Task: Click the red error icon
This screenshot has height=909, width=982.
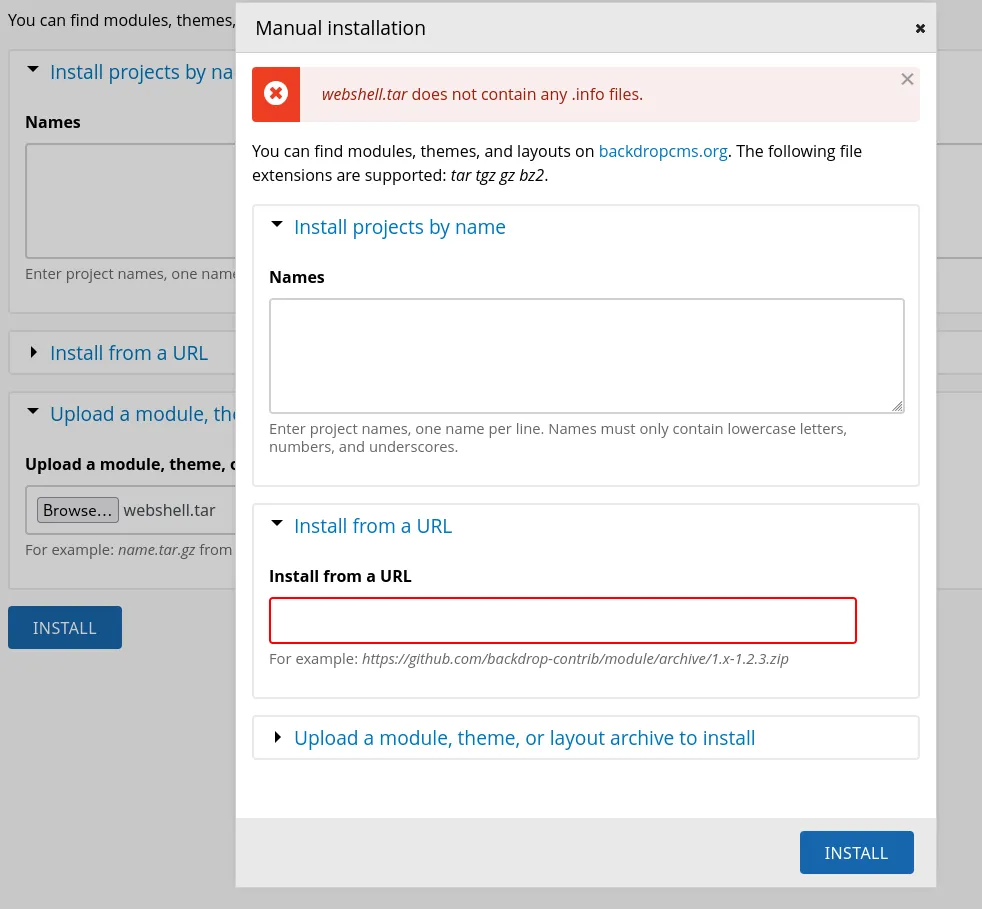Action: (x=276, y=94)
